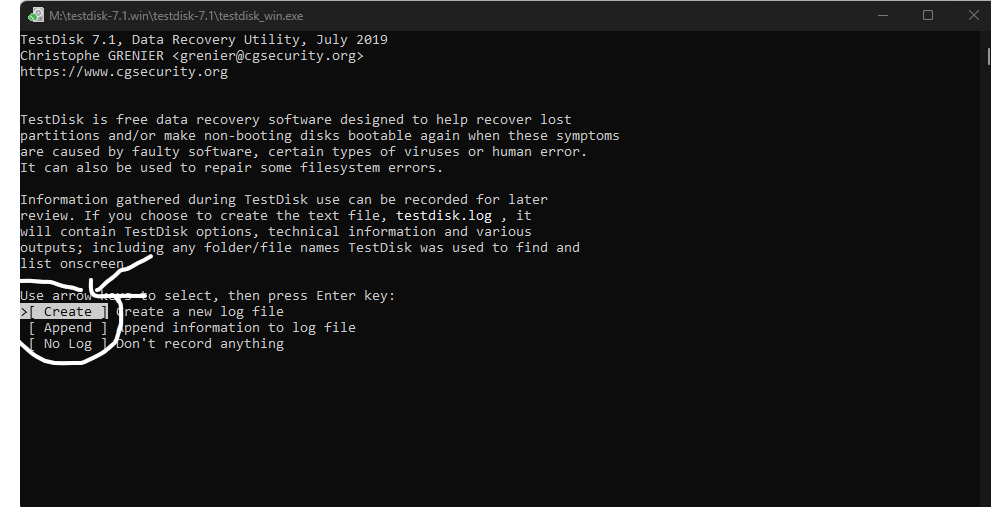Minimize the TestDisk console window

click(884, 15)
